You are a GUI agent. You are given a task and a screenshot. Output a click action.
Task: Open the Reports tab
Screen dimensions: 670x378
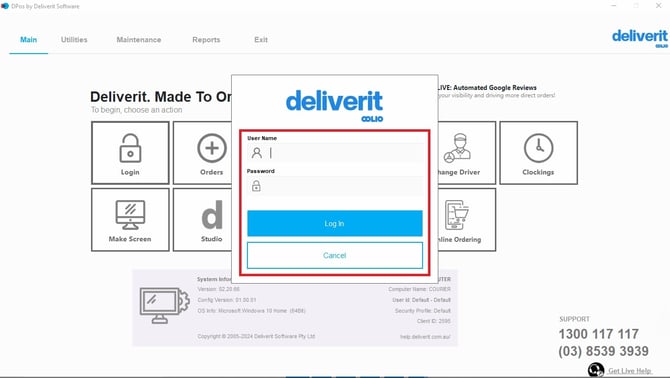206,40
